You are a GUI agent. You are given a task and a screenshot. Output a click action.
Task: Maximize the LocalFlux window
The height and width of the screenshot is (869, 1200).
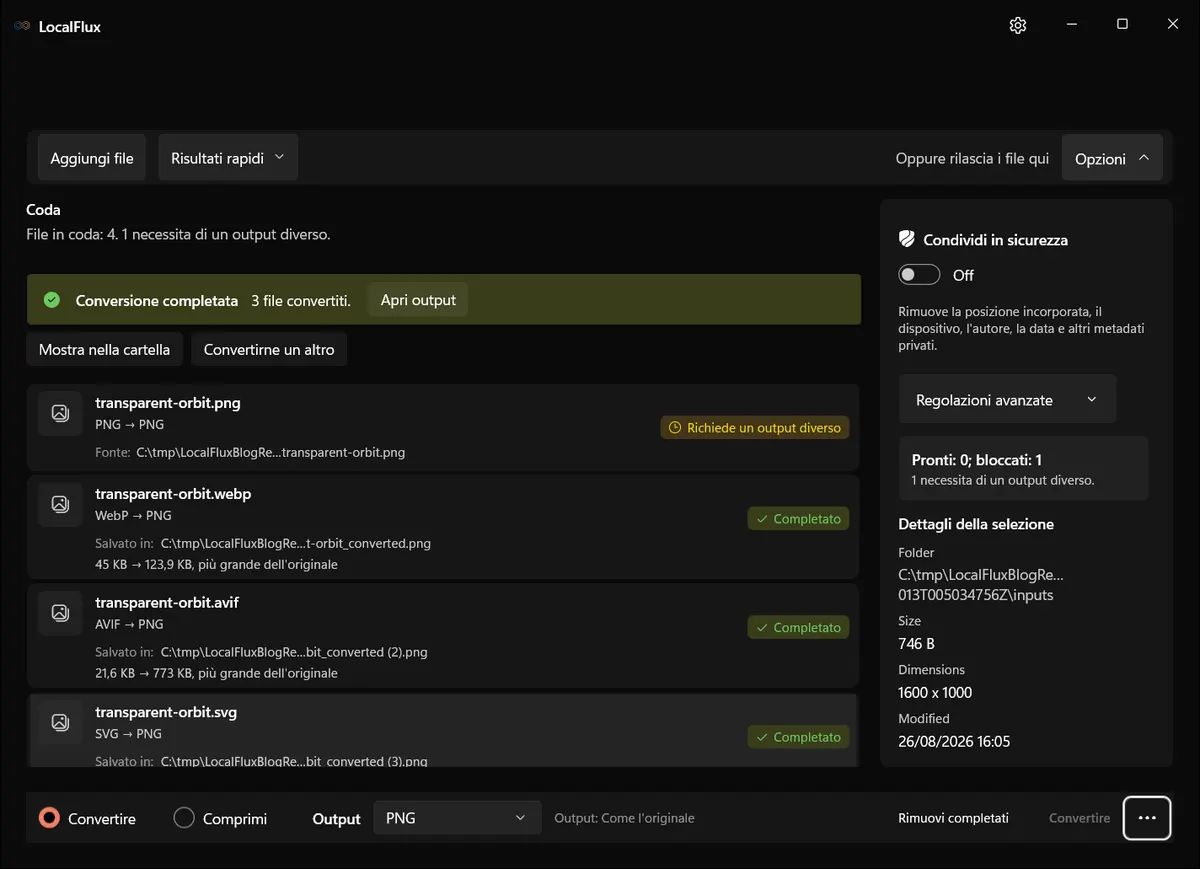point(1122,24)
